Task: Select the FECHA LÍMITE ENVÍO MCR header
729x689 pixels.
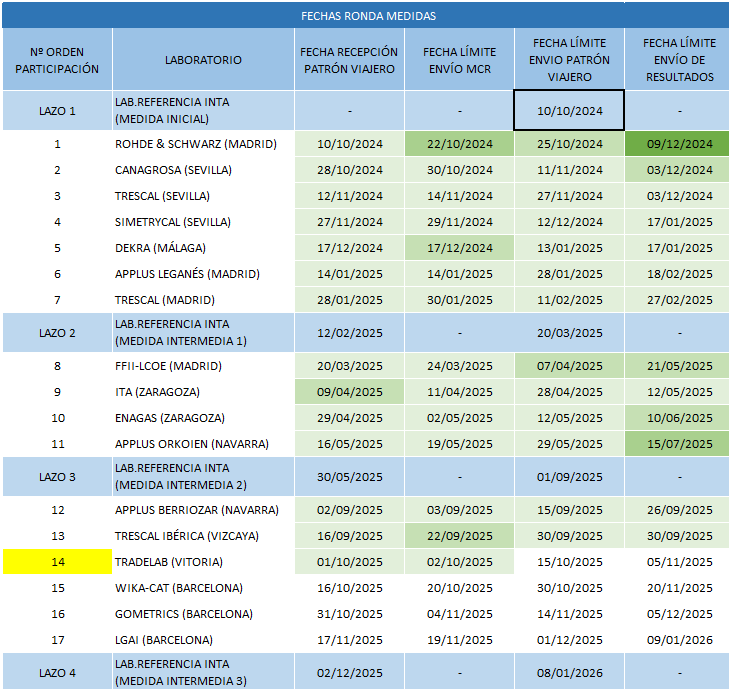Action: point(459,60)
